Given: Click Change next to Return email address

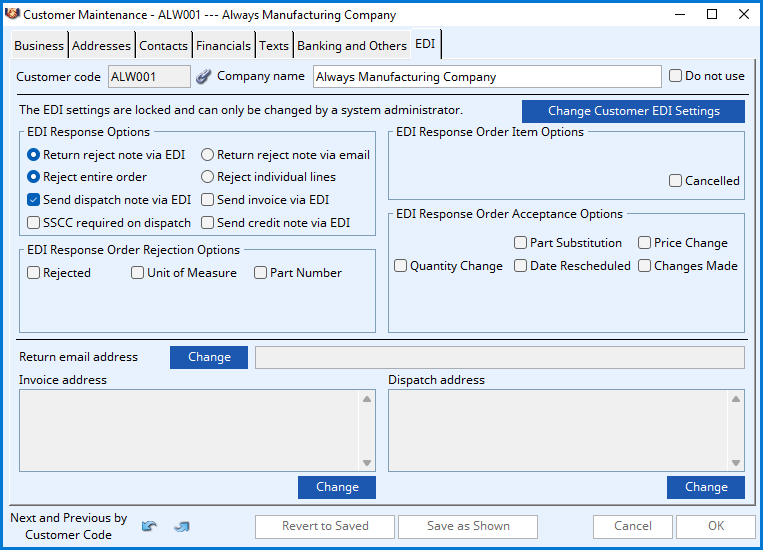Looking at the screenshot, I should (209, 357).
